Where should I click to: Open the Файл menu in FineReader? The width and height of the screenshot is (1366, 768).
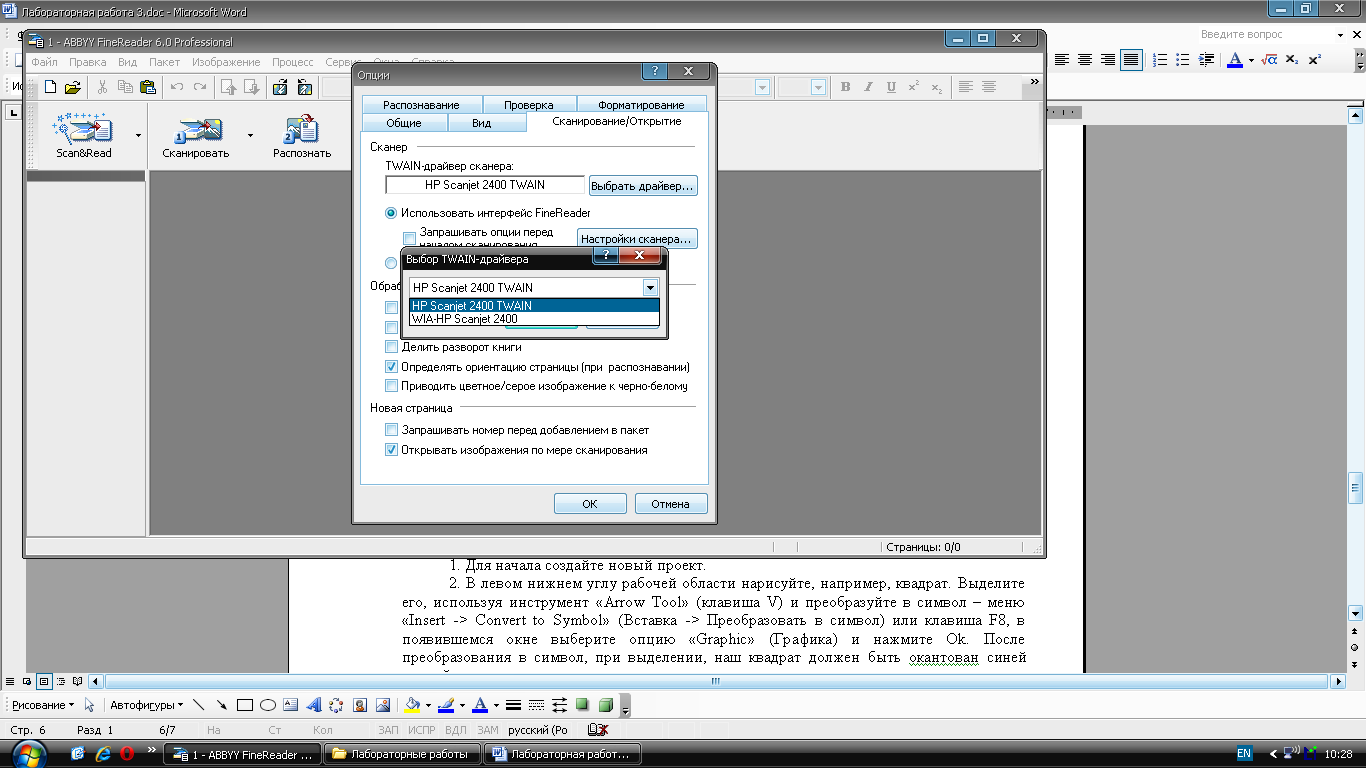[x=44, y=62]
